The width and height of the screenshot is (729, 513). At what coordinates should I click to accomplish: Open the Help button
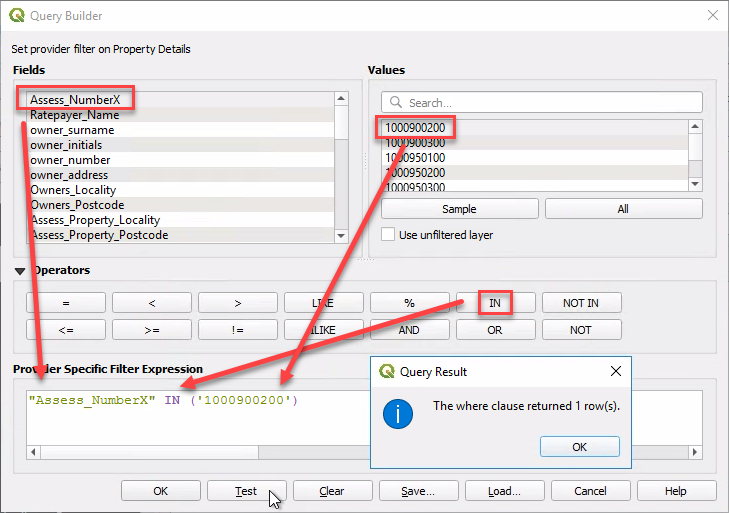point(676,491)
